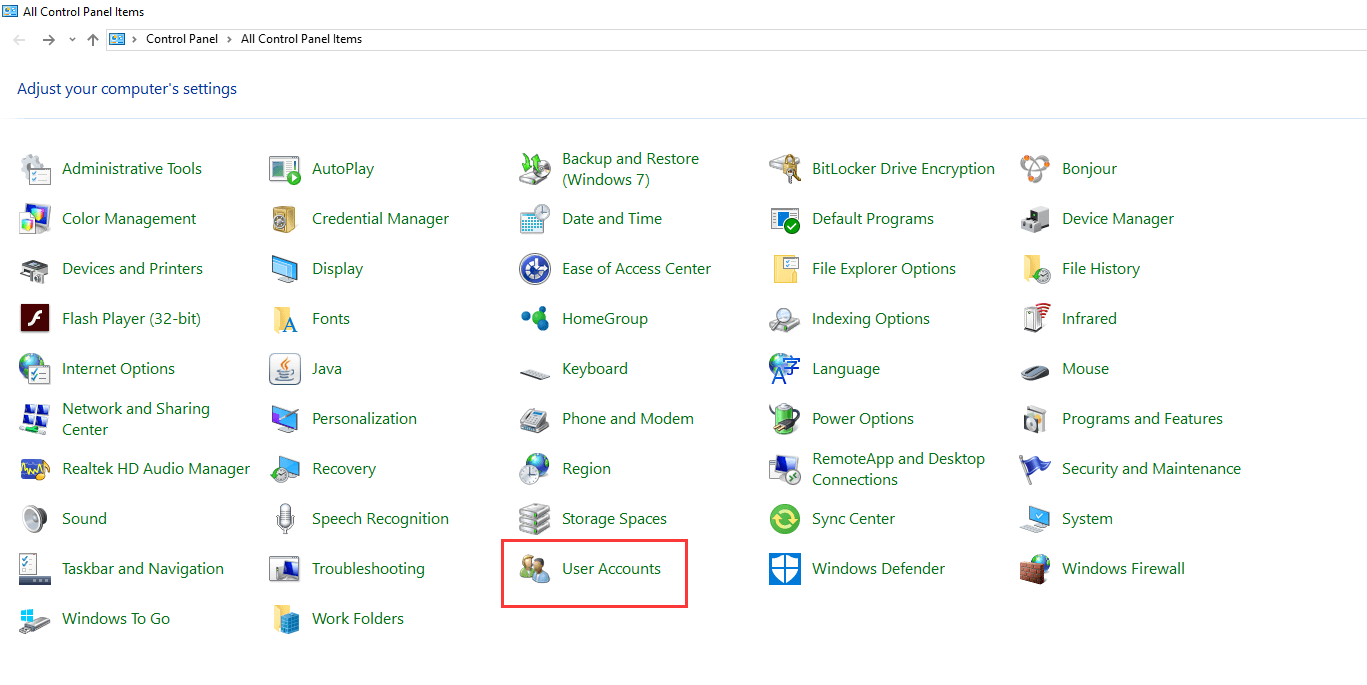
Task: Open Ease of Access Center icon
Action: 535,269
